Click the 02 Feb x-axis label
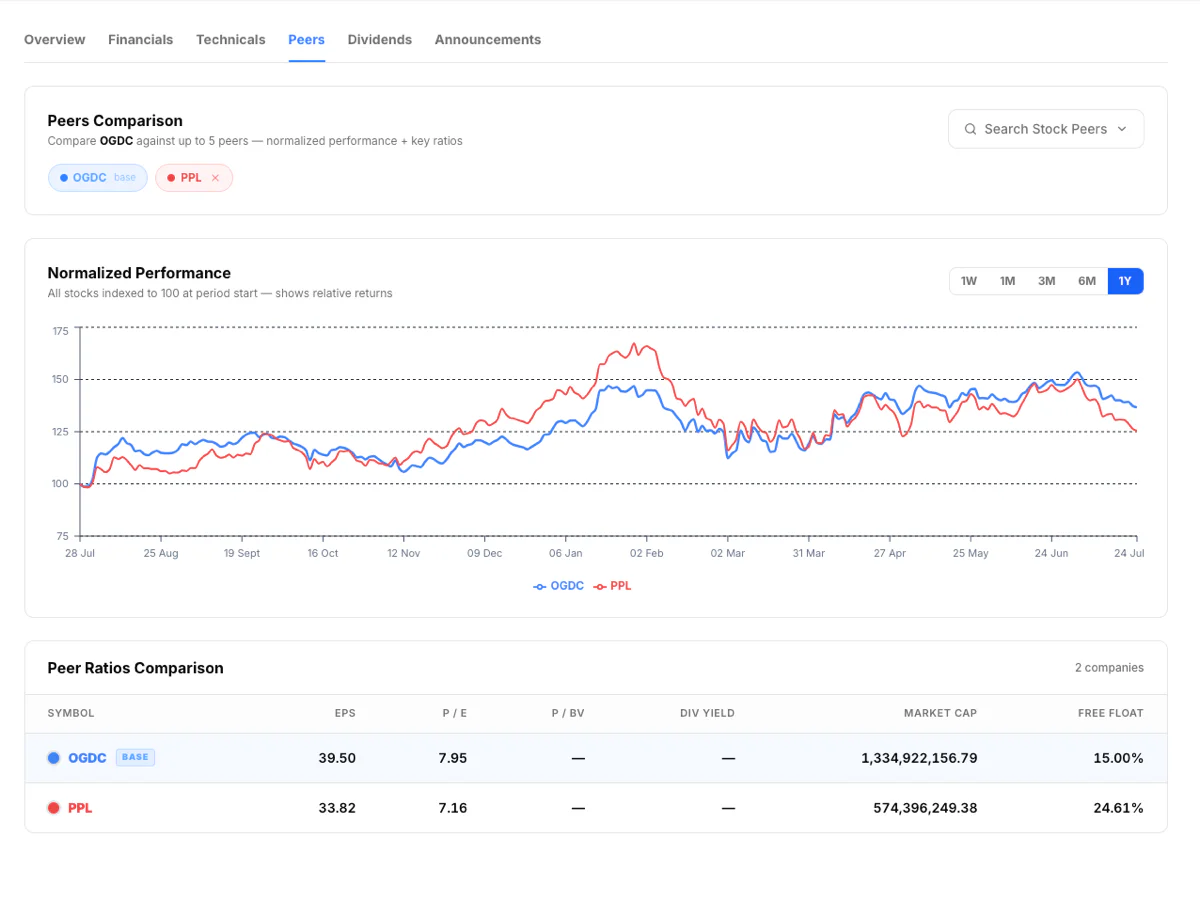The width and height of the screenshot is (1200, 901). pos(647,553)
